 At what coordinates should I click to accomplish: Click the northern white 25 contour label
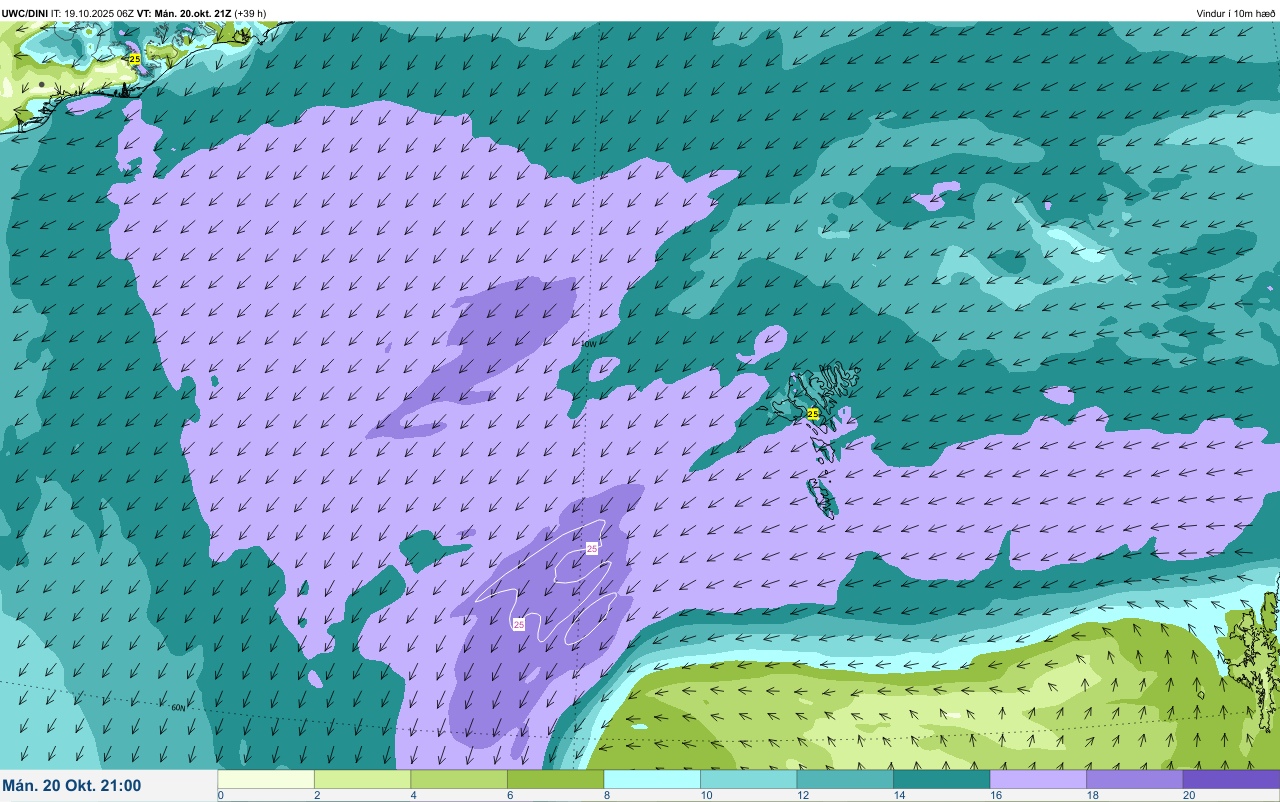click(592, 549)
